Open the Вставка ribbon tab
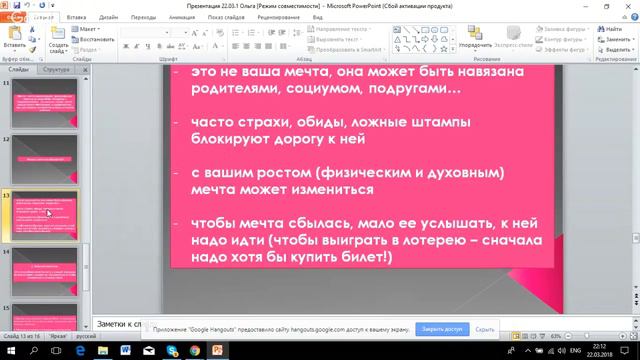Viewport: 640px width, 360px height. (76, 18)
